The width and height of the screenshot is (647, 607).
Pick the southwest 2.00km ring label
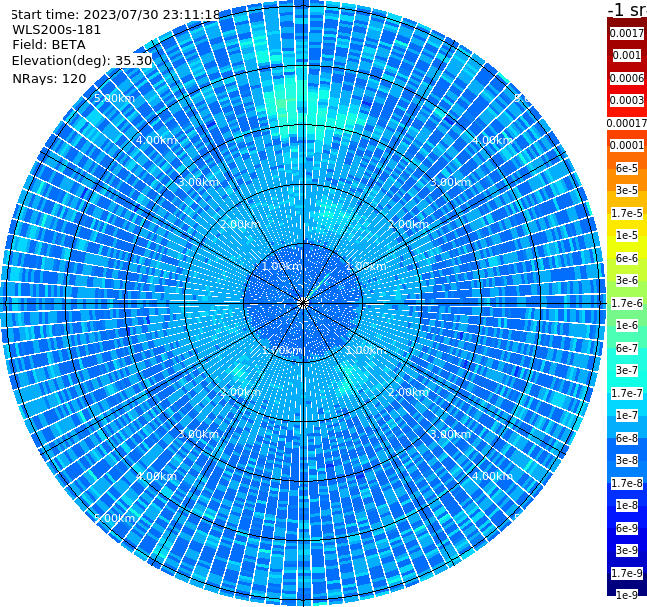coord(241,392)
